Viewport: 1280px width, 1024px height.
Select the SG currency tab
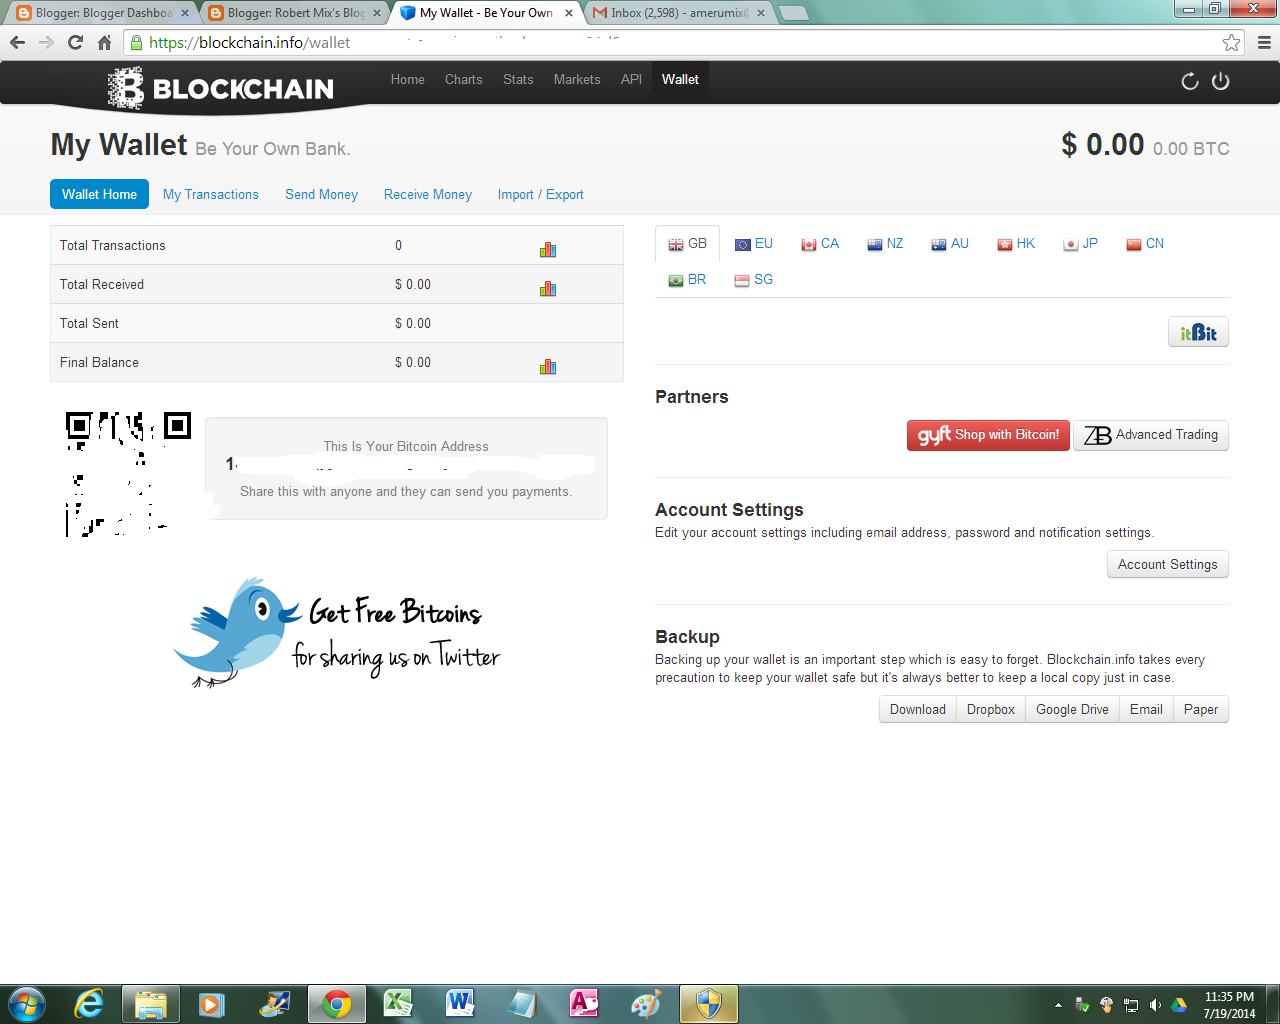(754, 280)
